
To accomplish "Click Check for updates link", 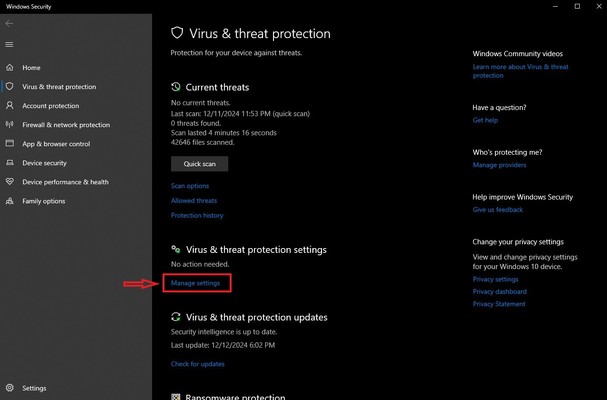I will pos(198,364).
